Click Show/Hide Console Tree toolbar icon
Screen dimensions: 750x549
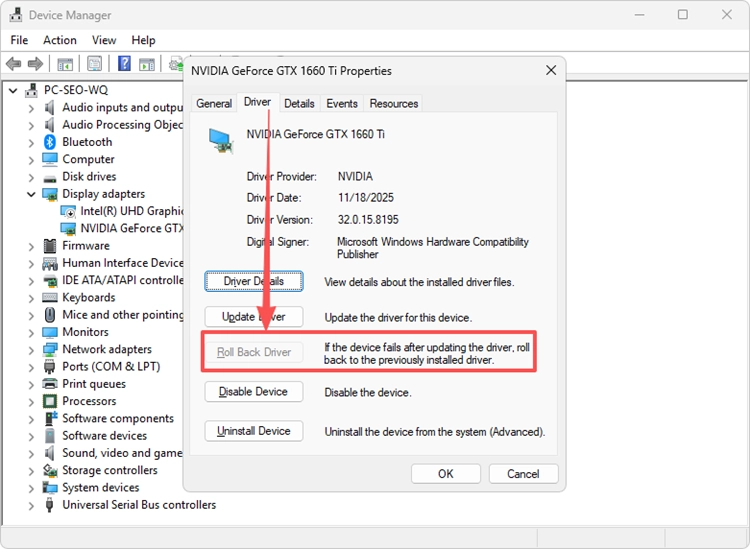click(x=65, y=64)
